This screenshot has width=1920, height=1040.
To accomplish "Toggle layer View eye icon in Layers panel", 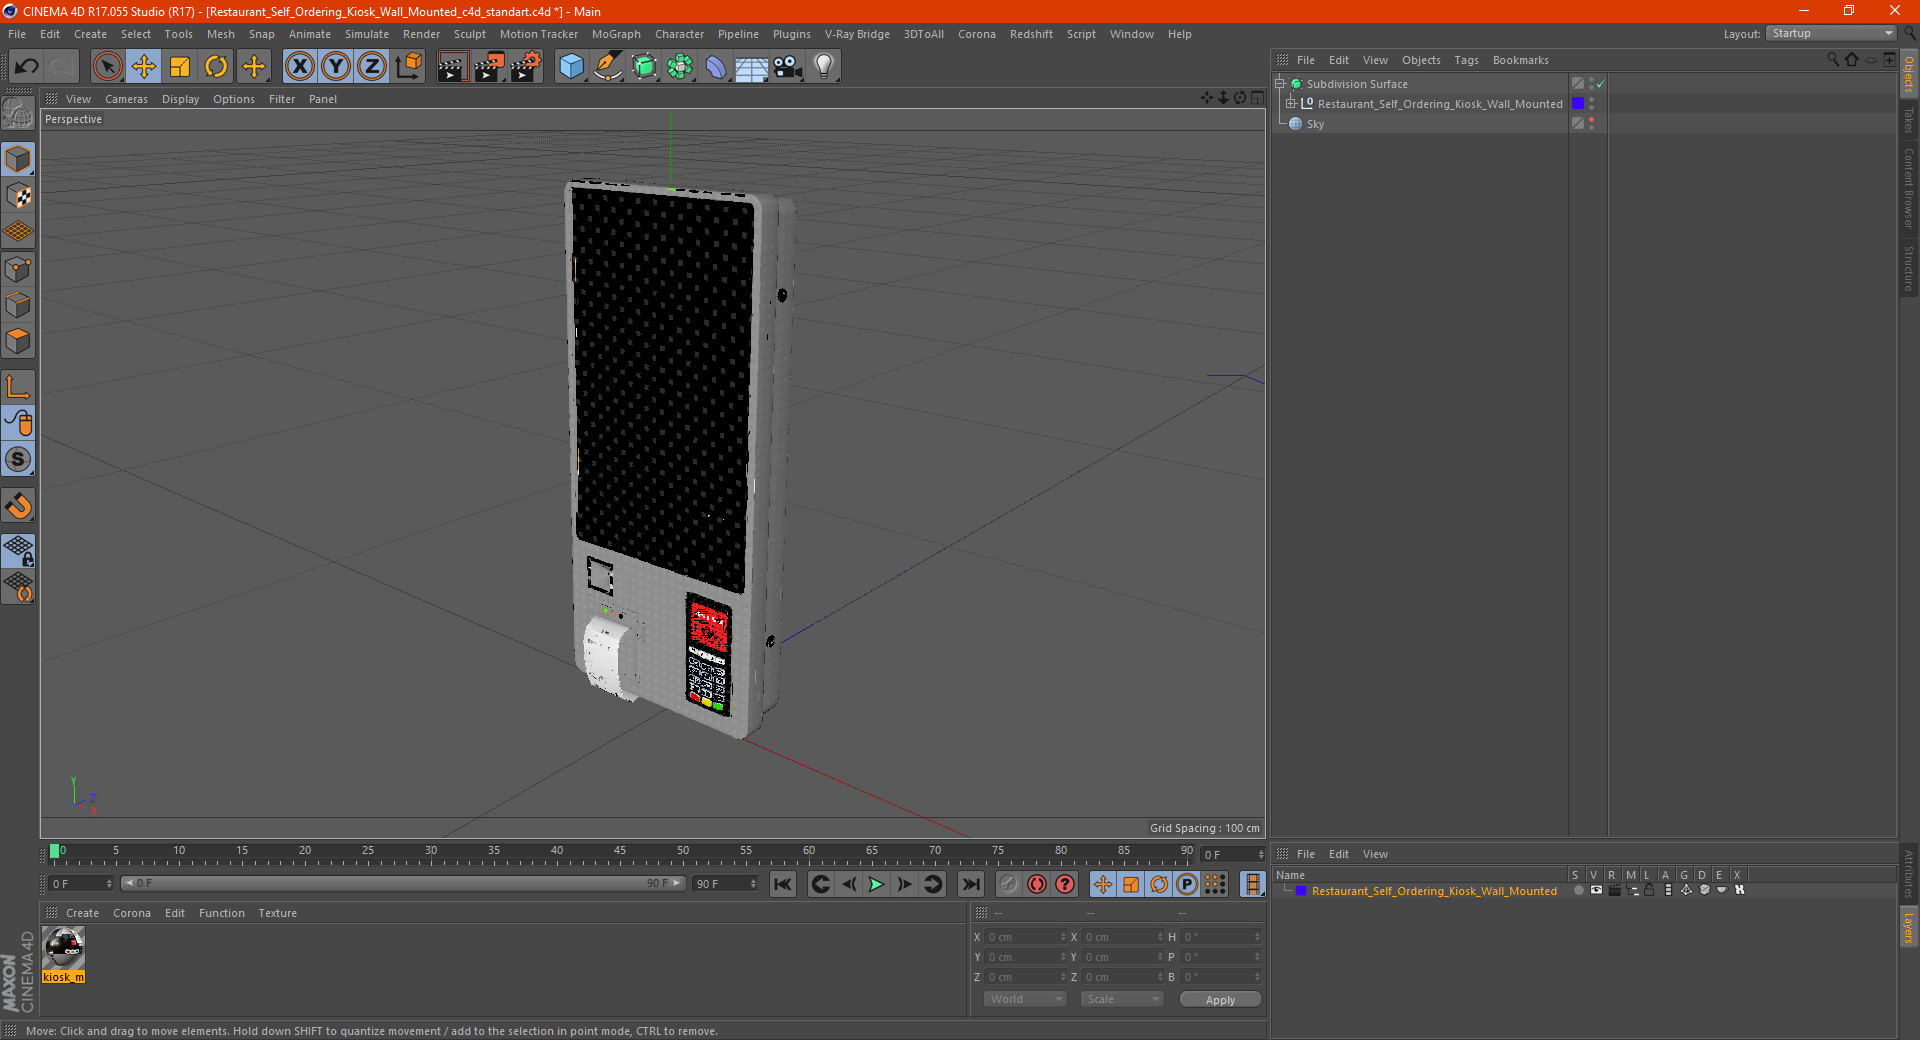I will coord(1596,891).
